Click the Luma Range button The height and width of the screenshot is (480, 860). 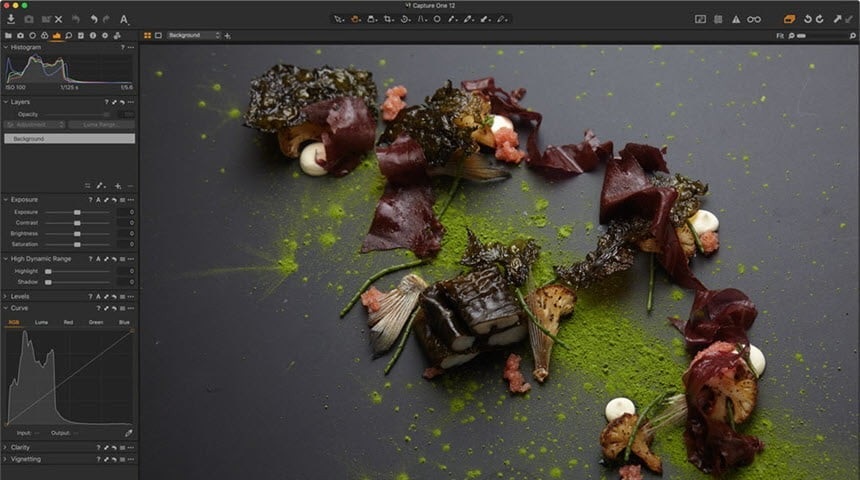click(100, 125)
